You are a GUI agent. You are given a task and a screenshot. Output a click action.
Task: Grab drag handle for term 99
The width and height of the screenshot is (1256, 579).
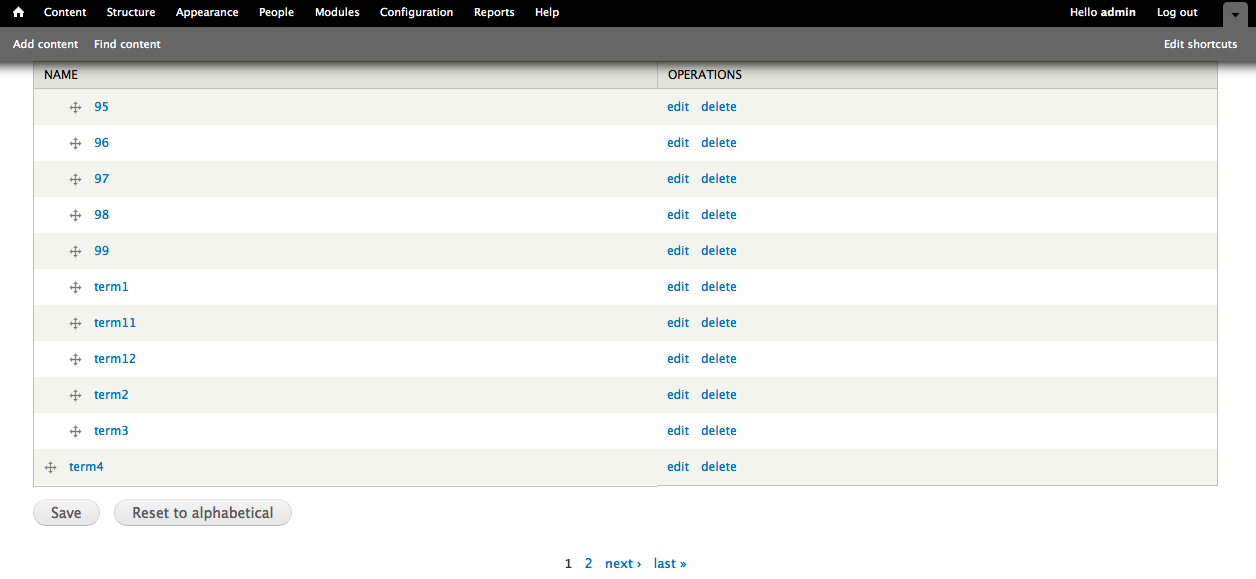pos(75,251)
